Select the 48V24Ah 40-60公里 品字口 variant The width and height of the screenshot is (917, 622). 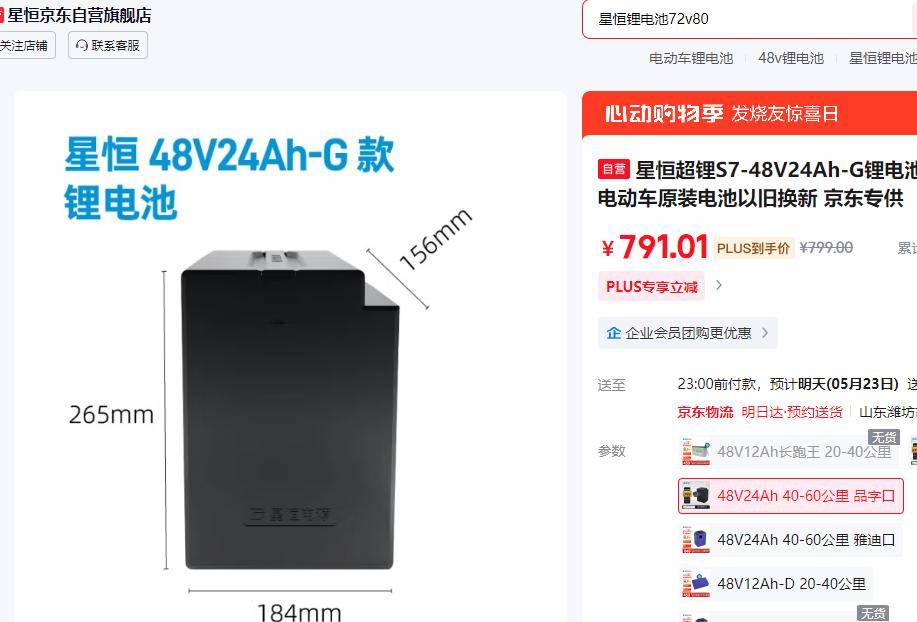[x=791, y=496]
